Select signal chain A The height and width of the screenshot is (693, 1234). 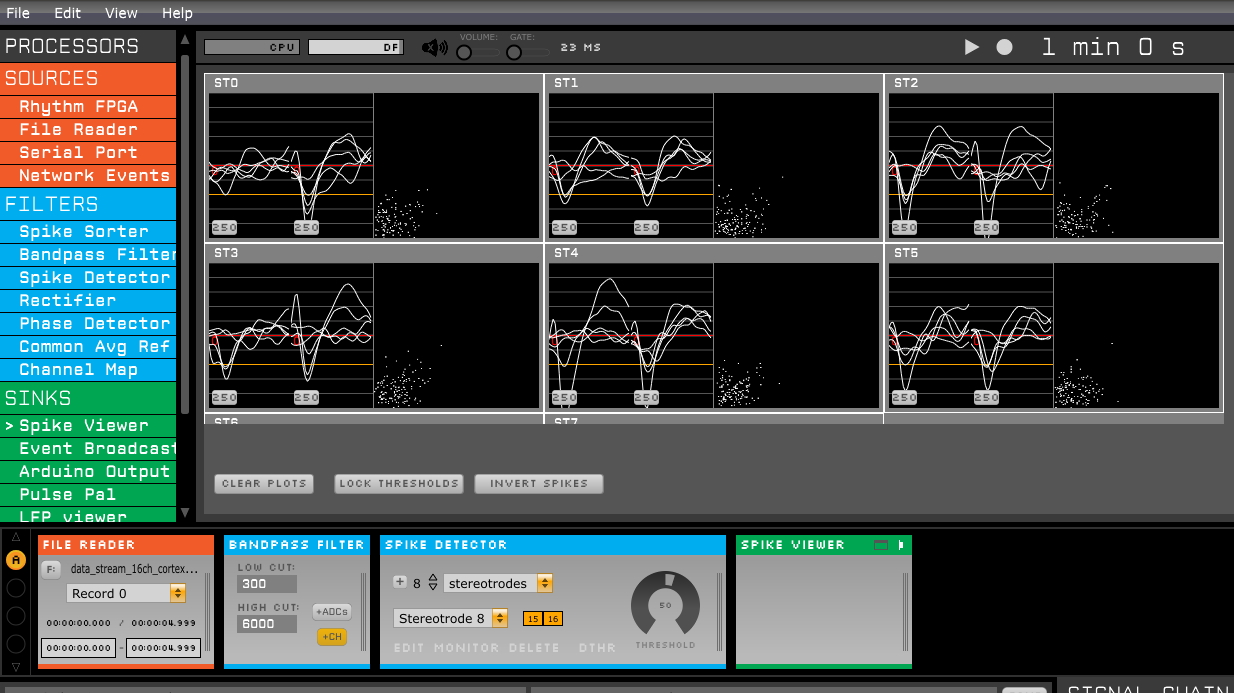tap(16, 560)
